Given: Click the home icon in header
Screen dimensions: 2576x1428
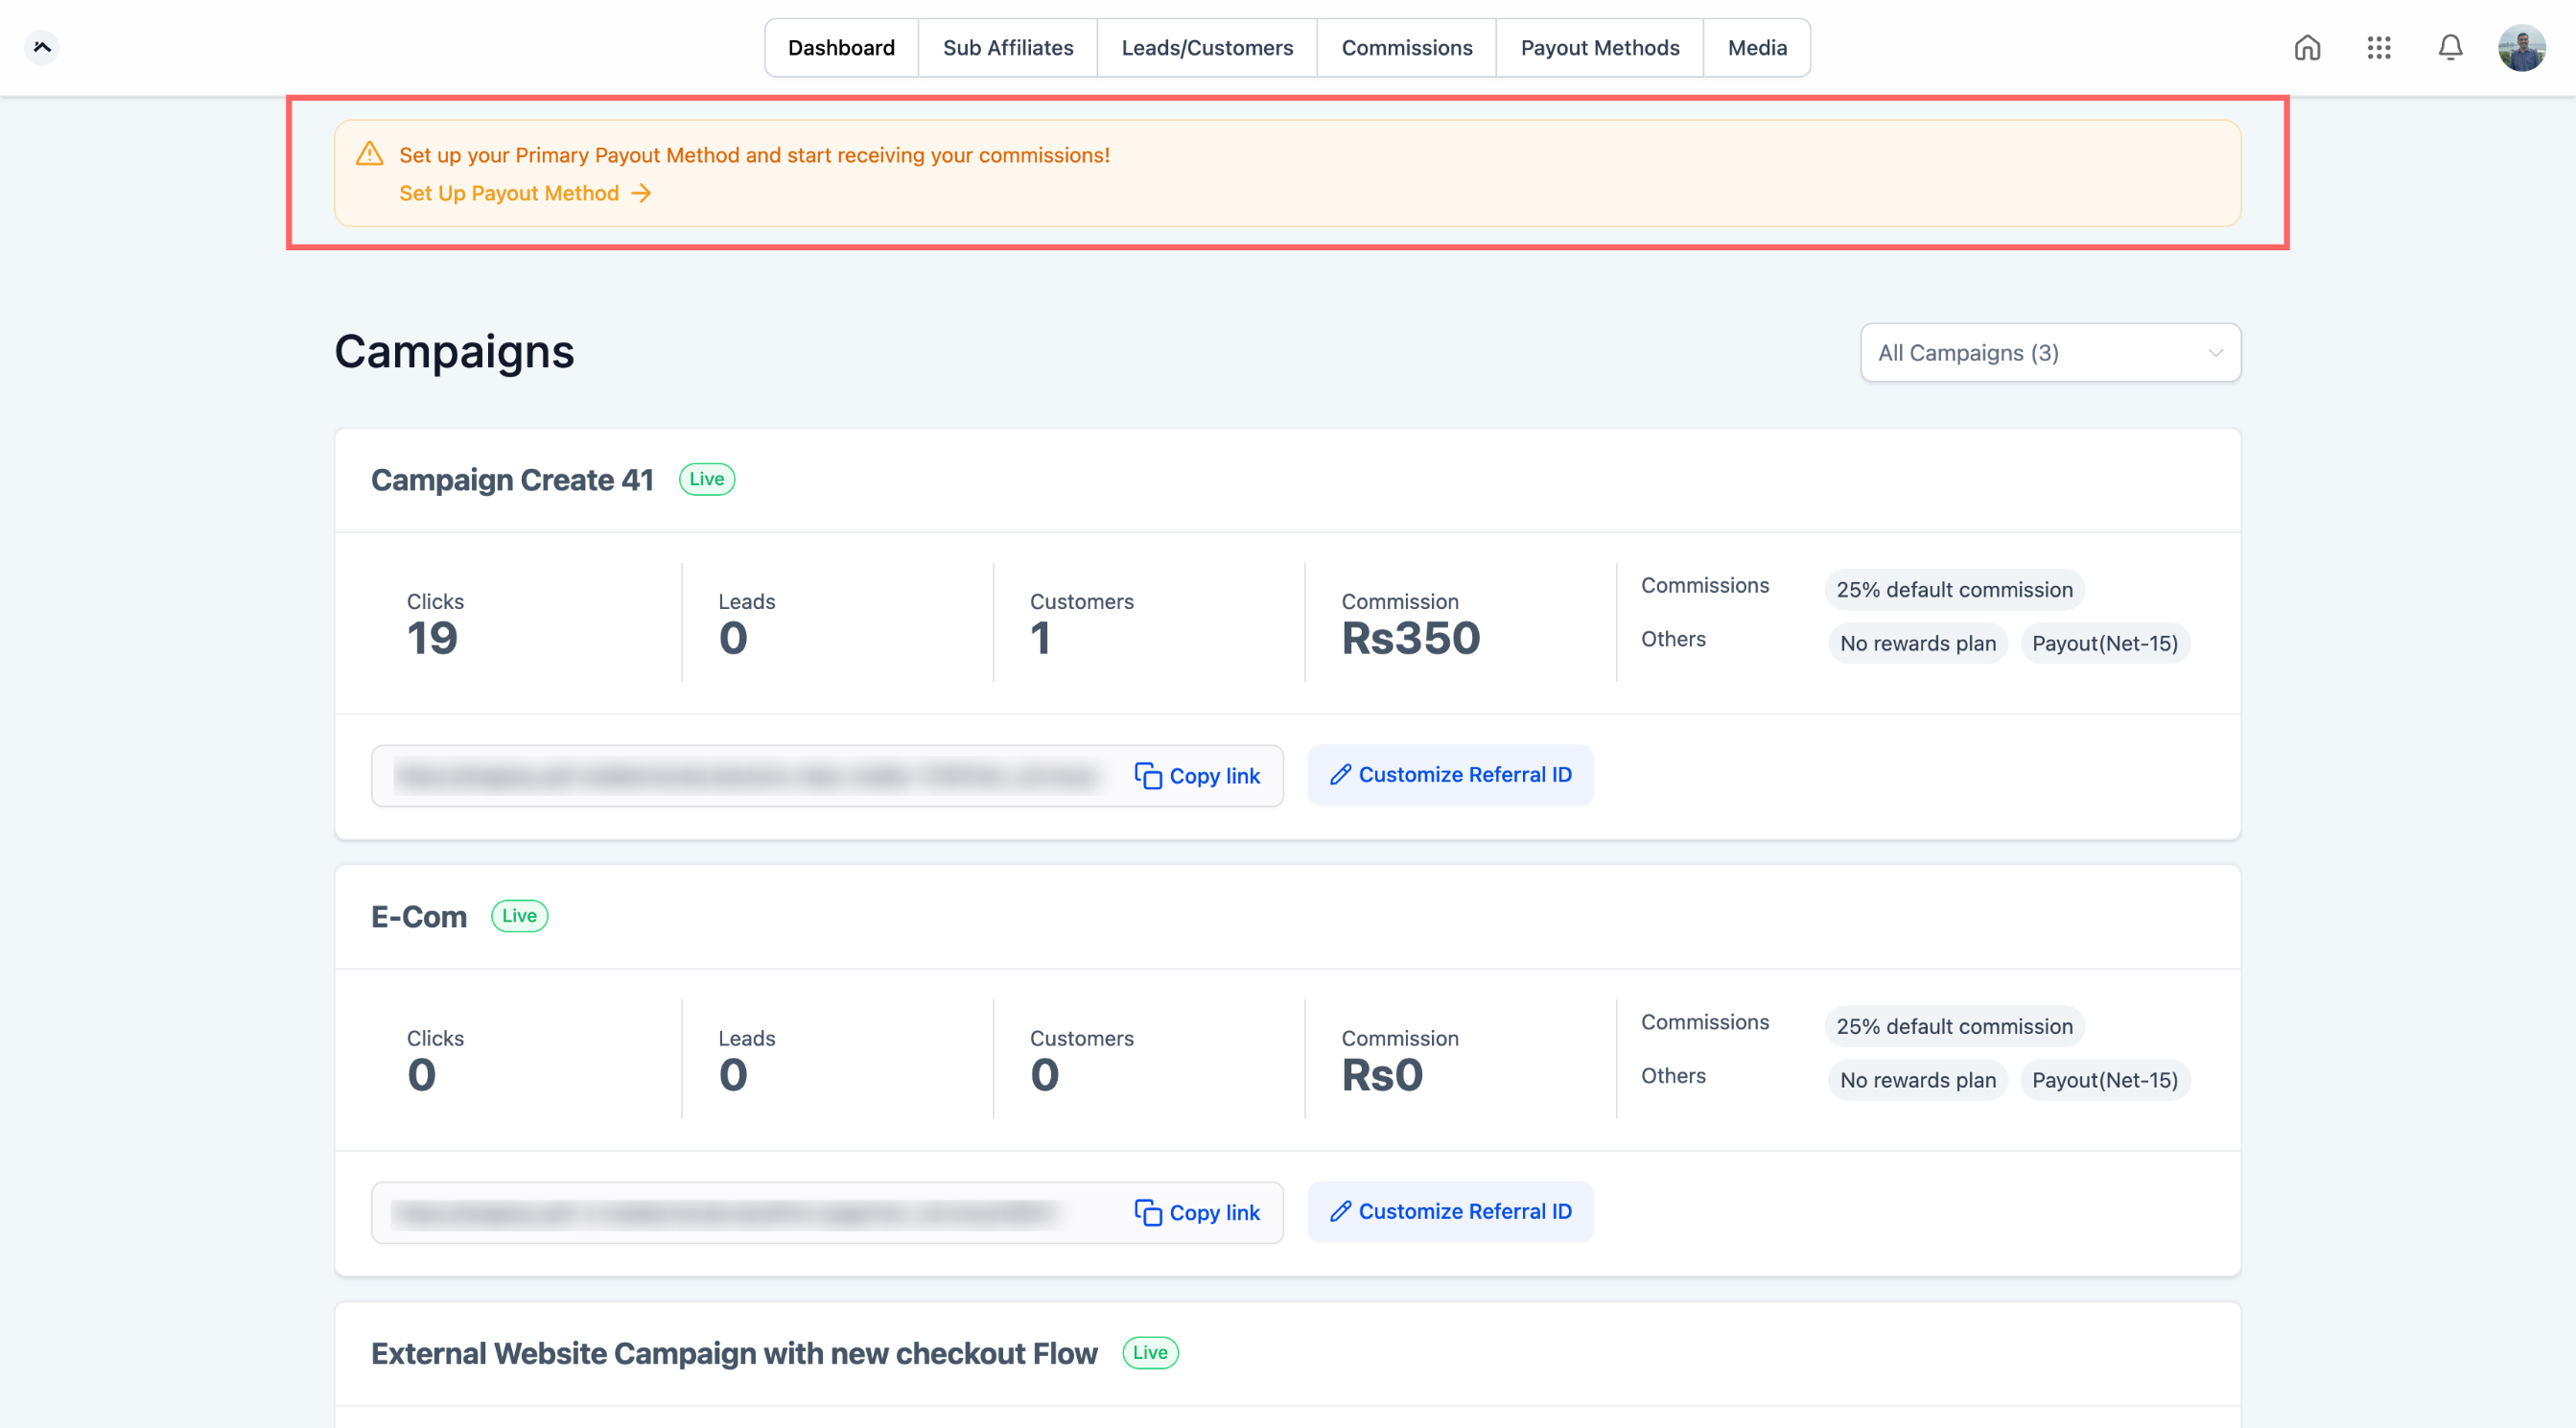Looking at the screenshot, I should click(x=2307, y=48).
